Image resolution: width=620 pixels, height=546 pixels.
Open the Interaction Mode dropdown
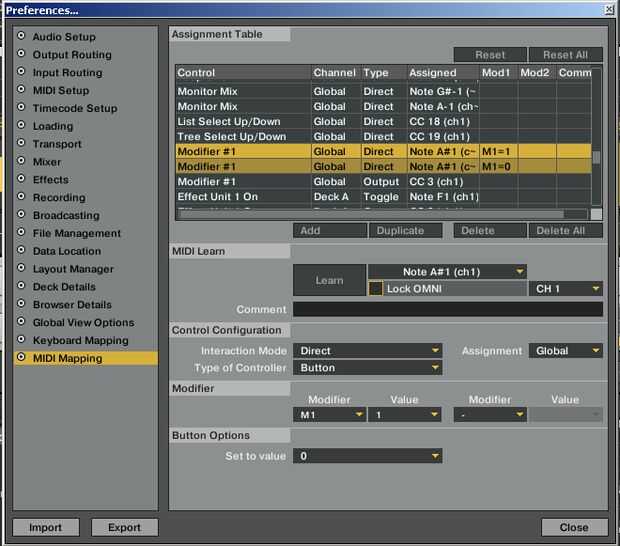(x=367, y=351)
